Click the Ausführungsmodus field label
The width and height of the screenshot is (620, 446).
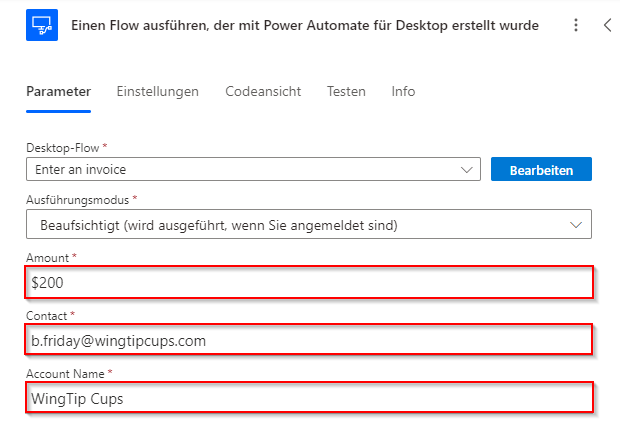click(x=78, y=200)
